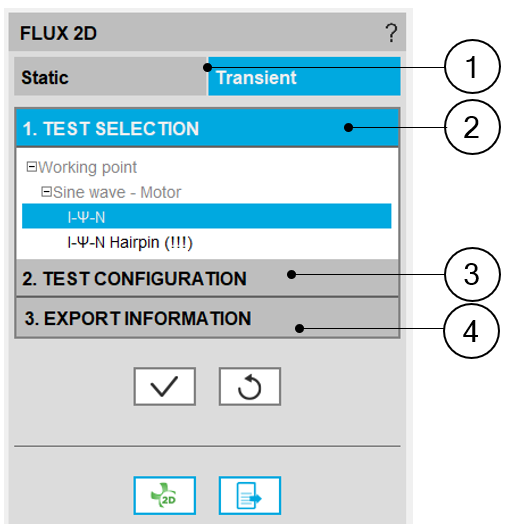The width and height of the screenshot is (509, 530).
Task: Click callout circle number 2
Action: coord(471,127)
